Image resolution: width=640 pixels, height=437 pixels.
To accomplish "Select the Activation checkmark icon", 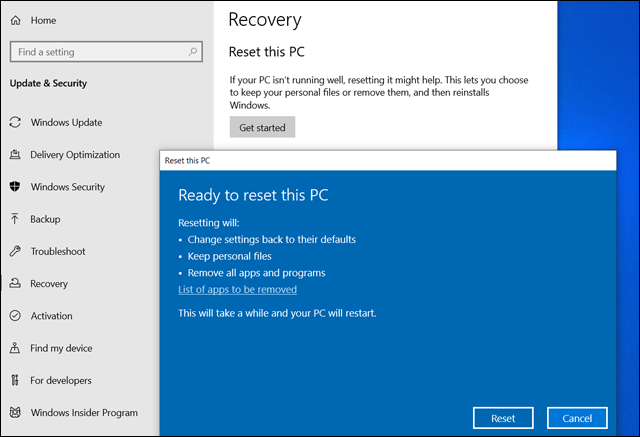I will click(x=15, y=315).
